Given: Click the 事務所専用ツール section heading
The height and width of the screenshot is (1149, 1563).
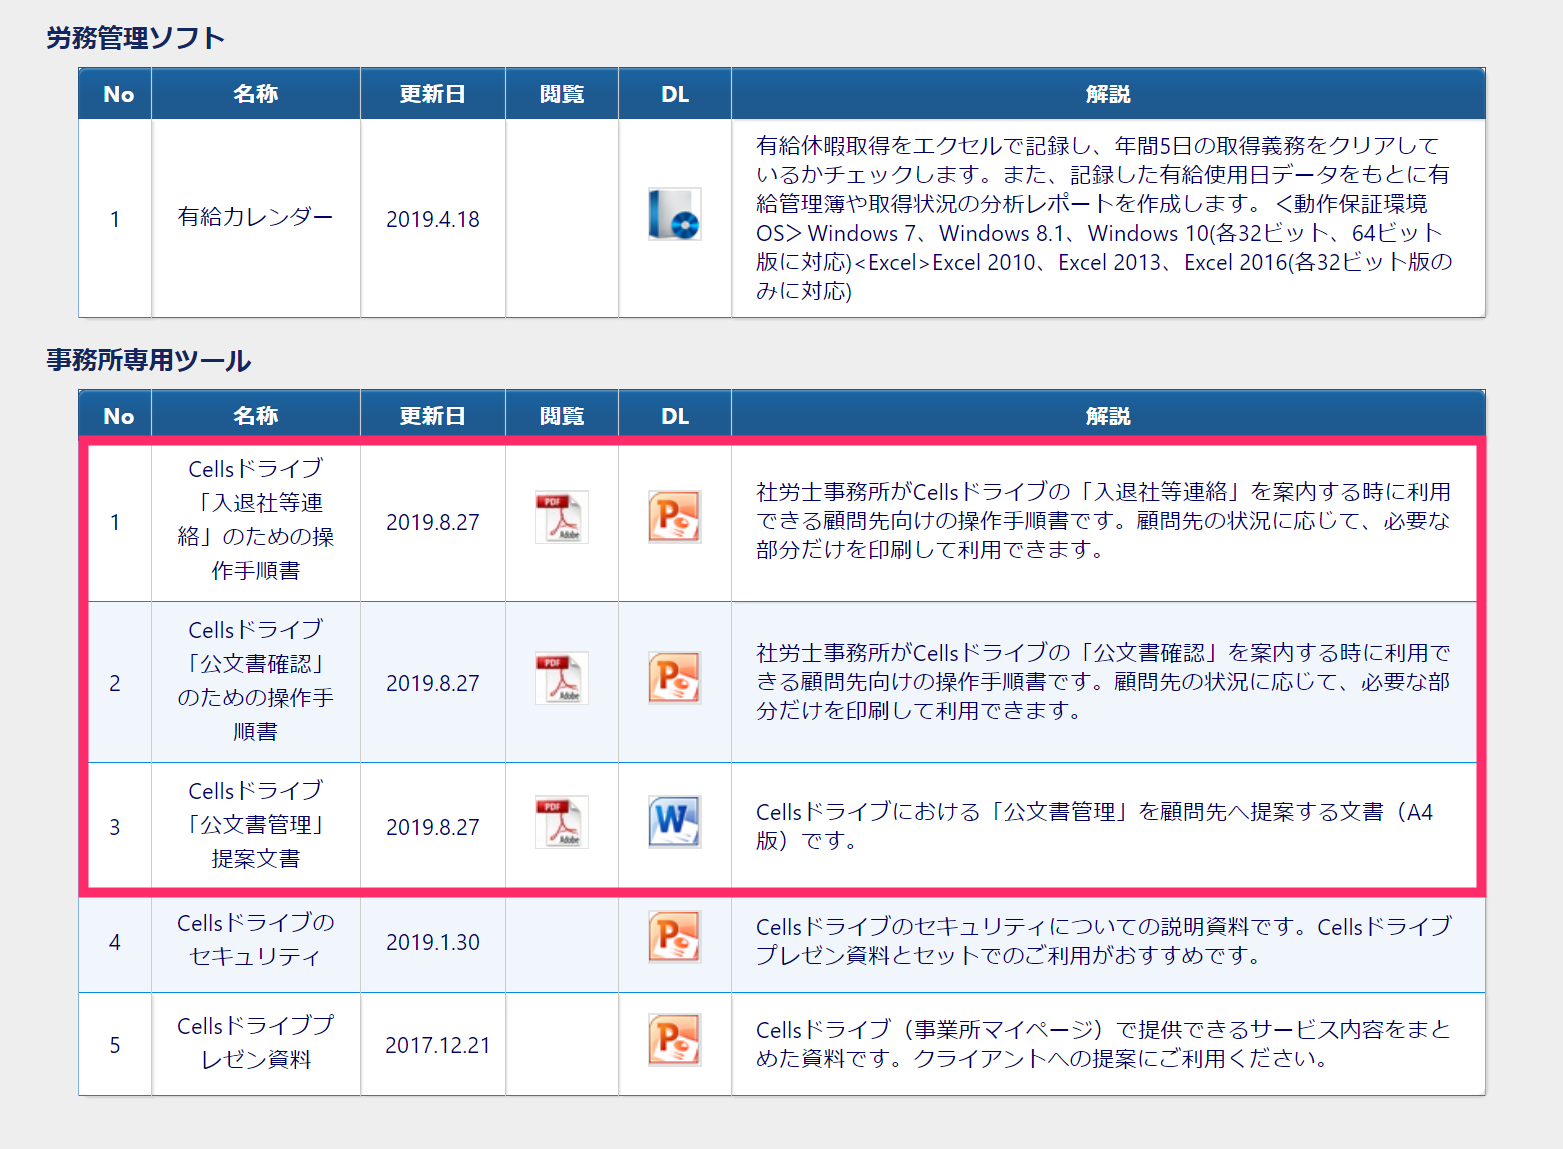Looking at the screenshot, I should point(148,360).
